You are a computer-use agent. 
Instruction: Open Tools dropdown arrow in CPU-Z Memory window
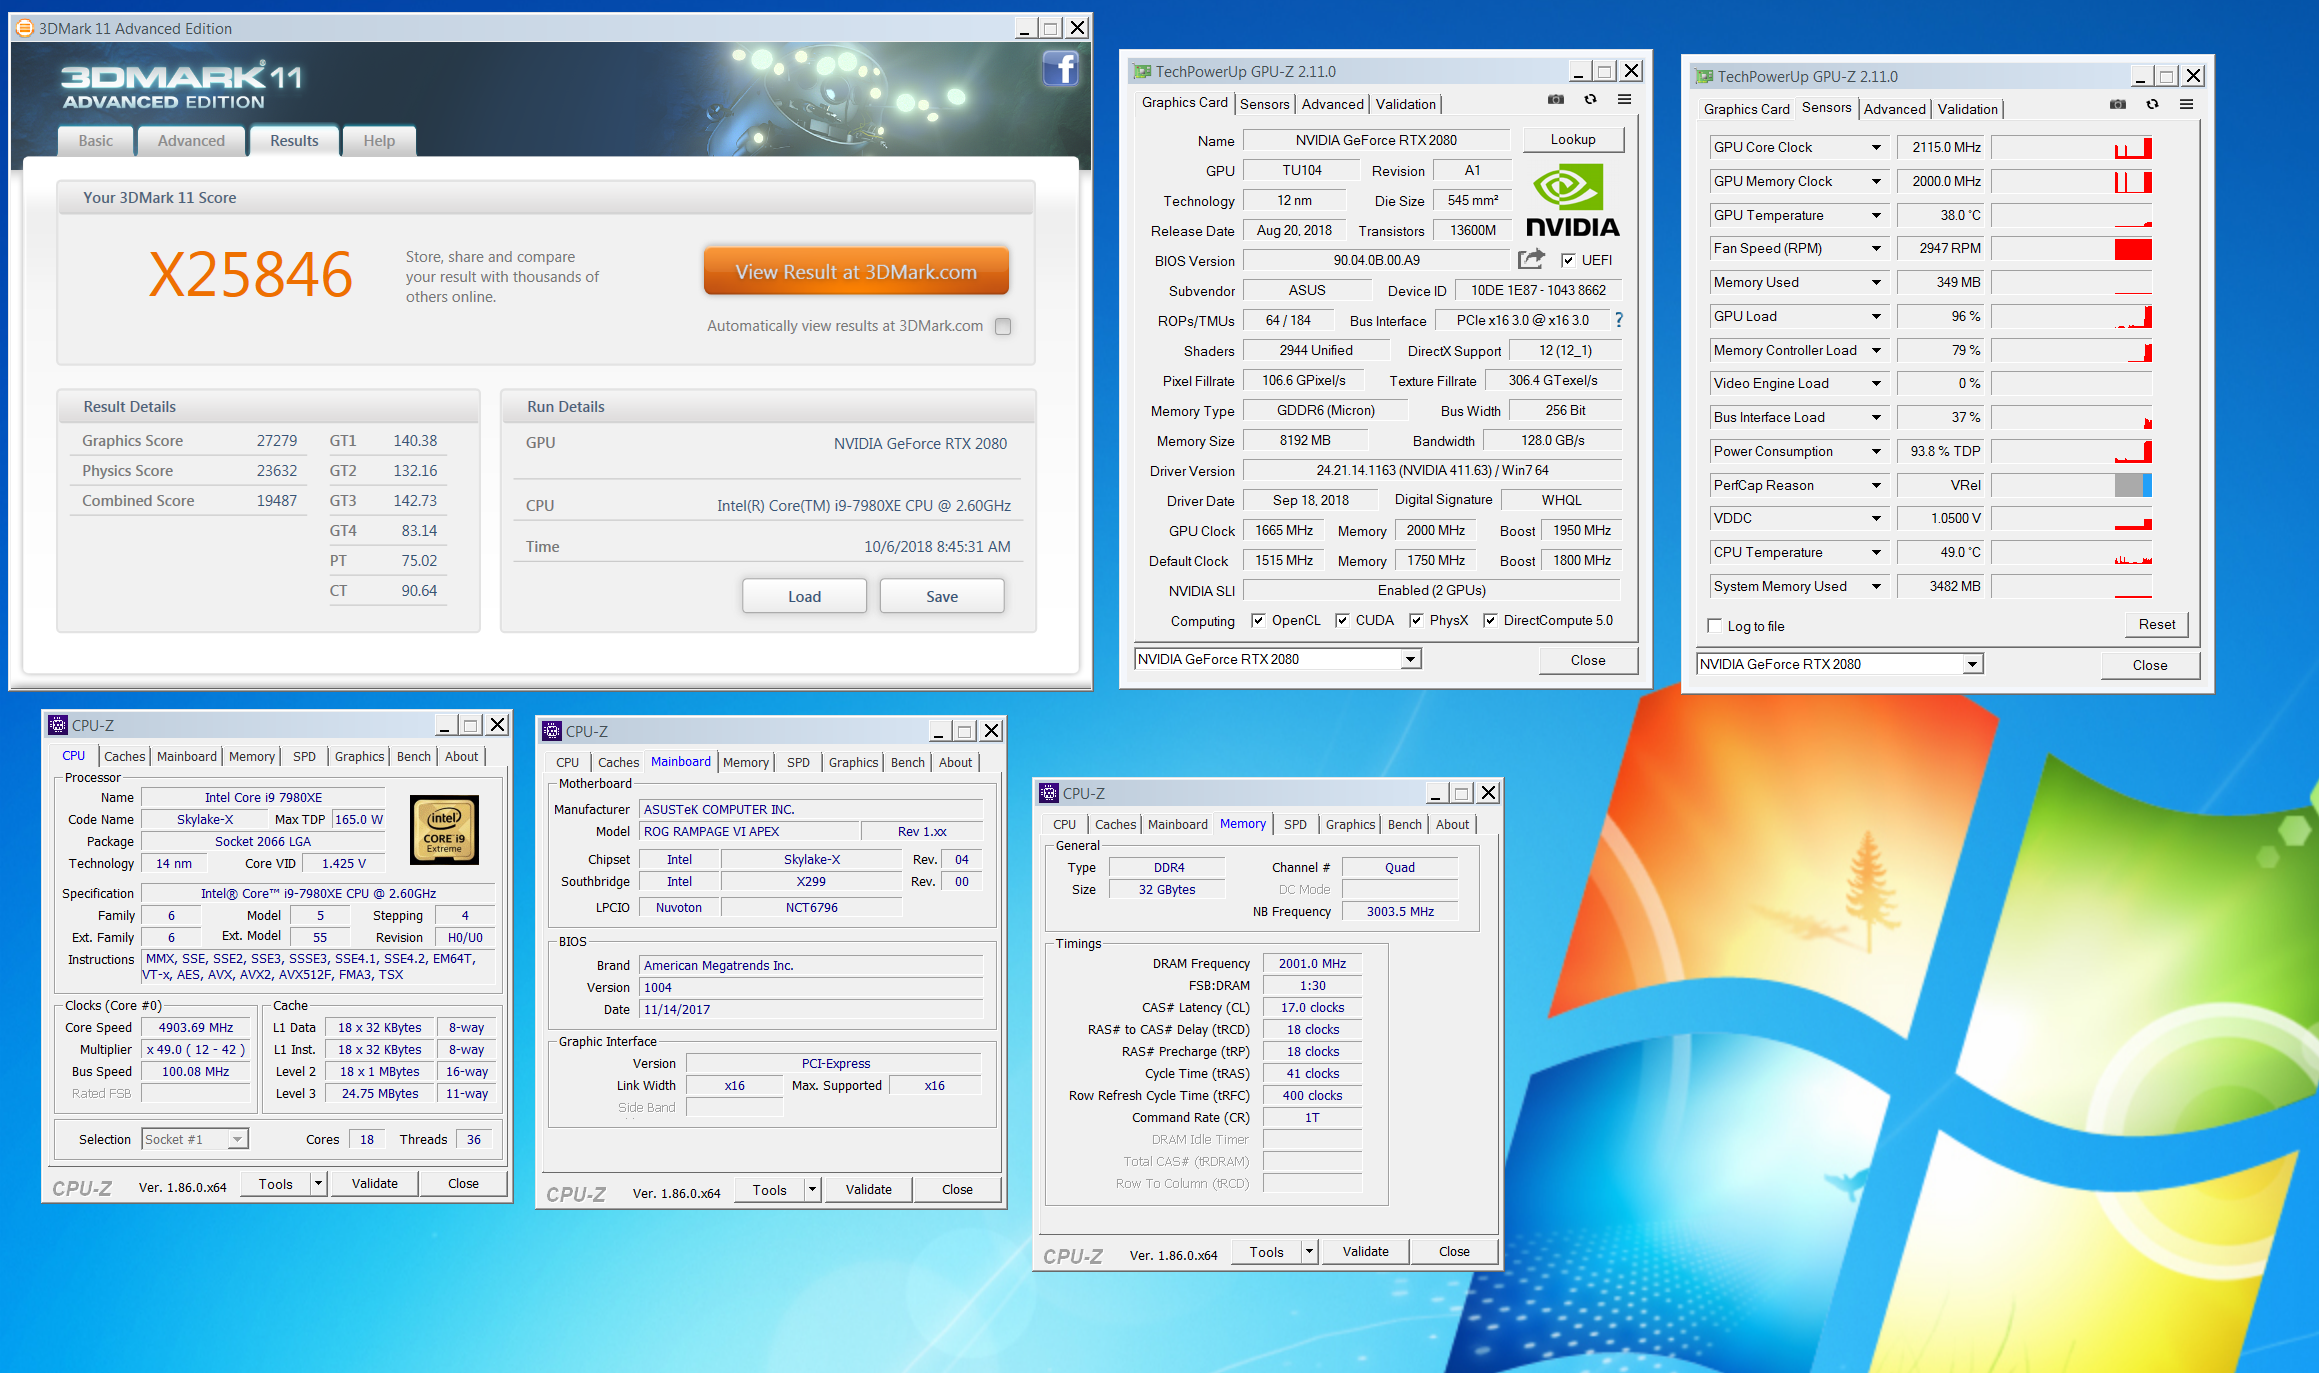tap(1308, 1251)
